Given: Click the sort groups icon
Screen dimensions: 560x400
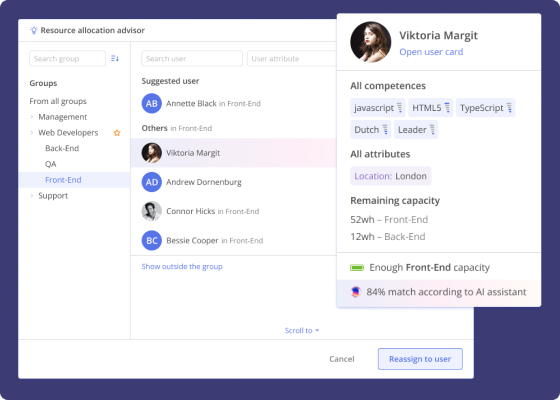Looking at the screenshot, I should (115, 58).
